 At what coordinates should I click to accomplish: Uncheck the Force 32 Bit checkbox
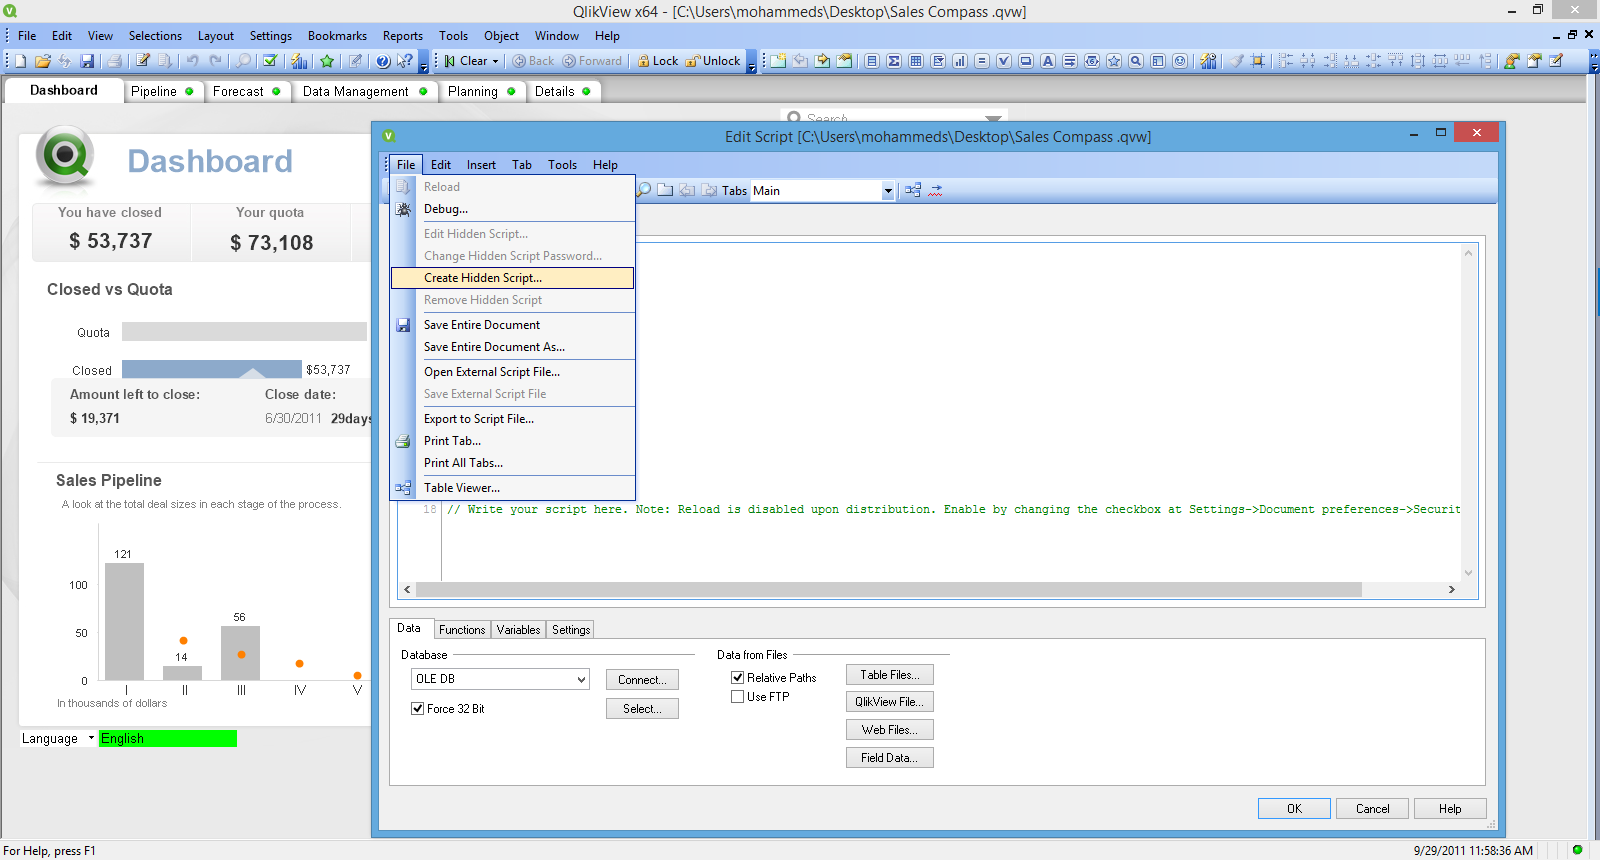418,708
